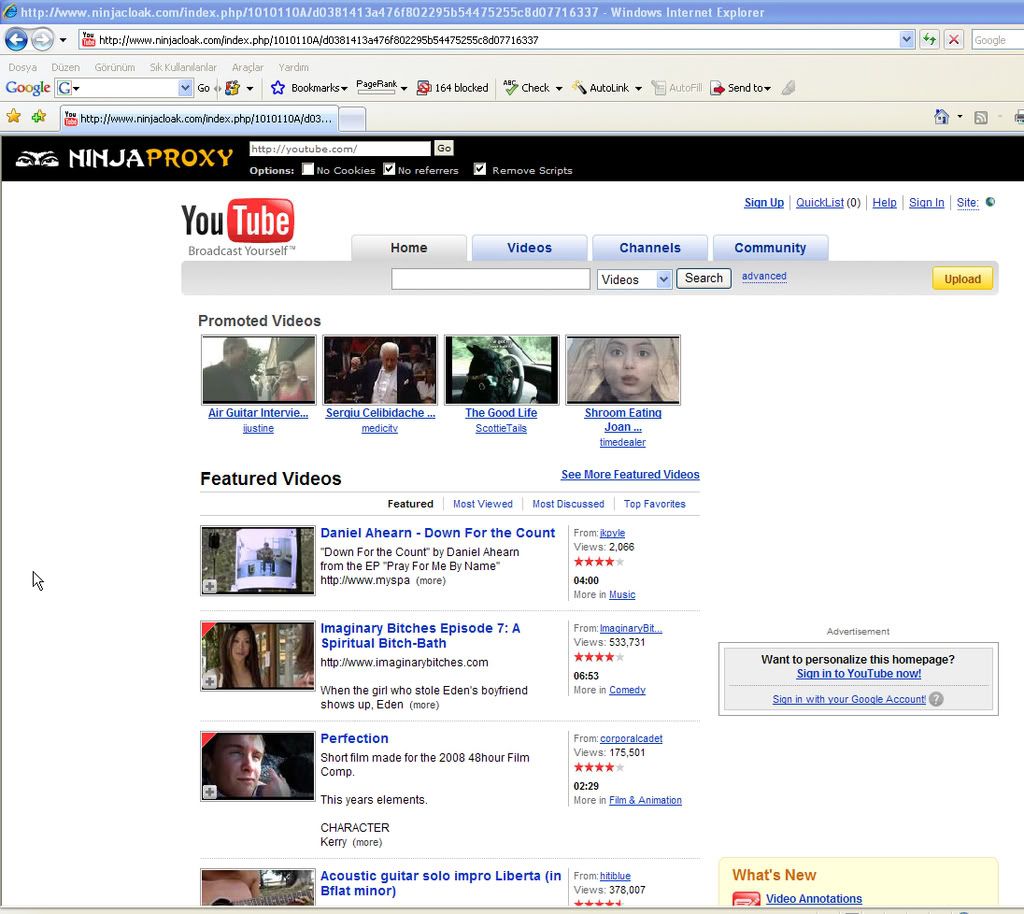Click the YouTube Search button
This screenshot has height=914, width=1024.
click(703, 278)
